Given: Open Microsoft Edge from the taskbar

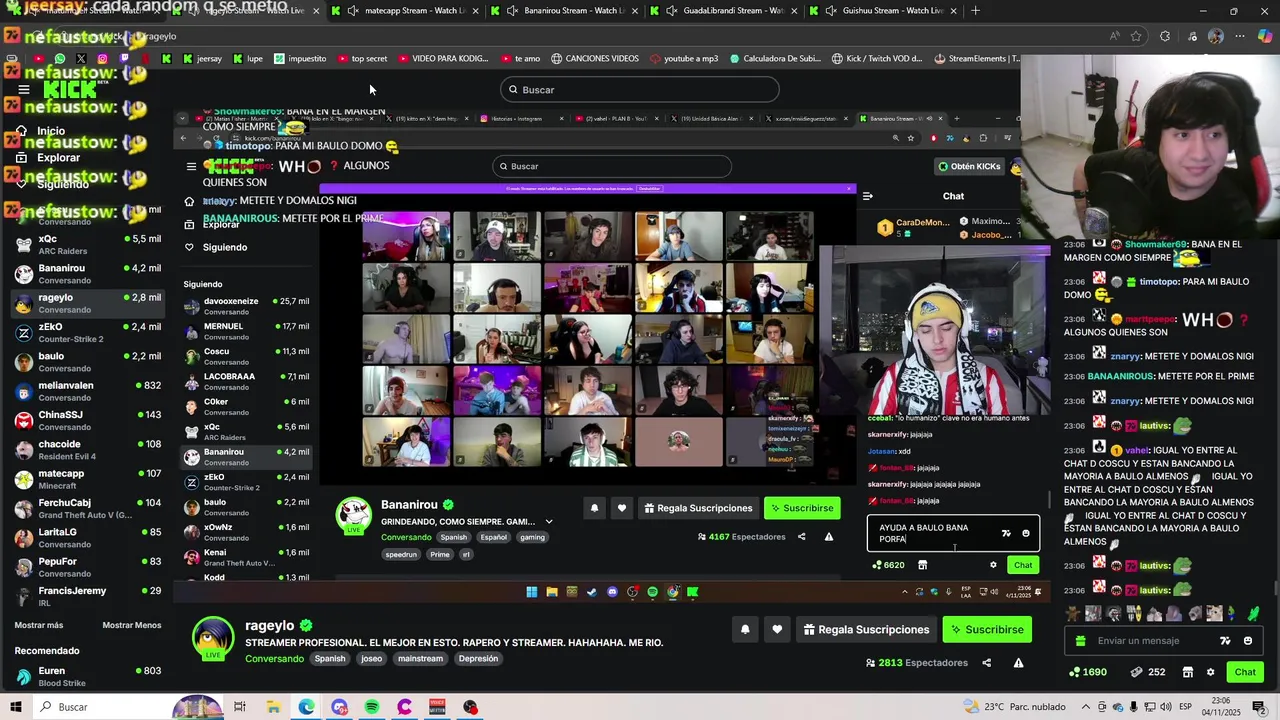Looking at the screenshot, I should [306, 707].
